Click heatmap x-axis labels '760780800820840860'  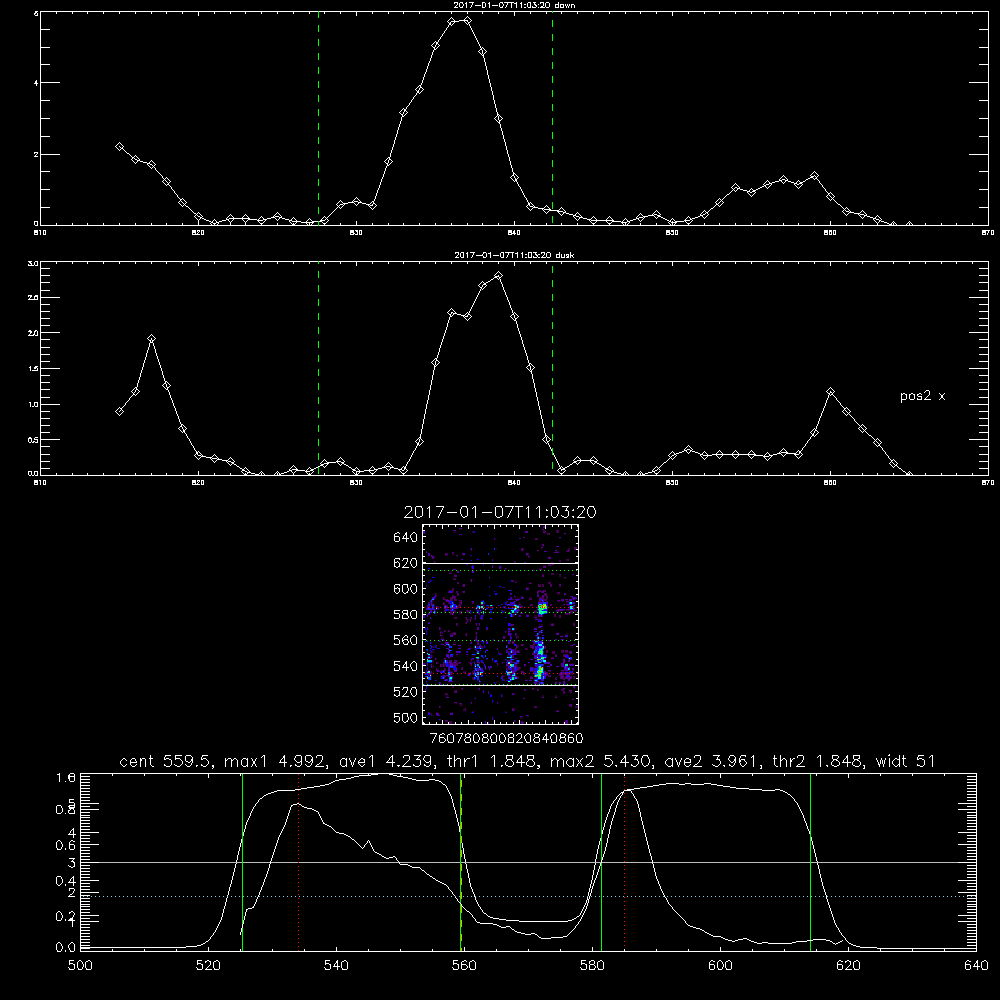coord(506,739)
